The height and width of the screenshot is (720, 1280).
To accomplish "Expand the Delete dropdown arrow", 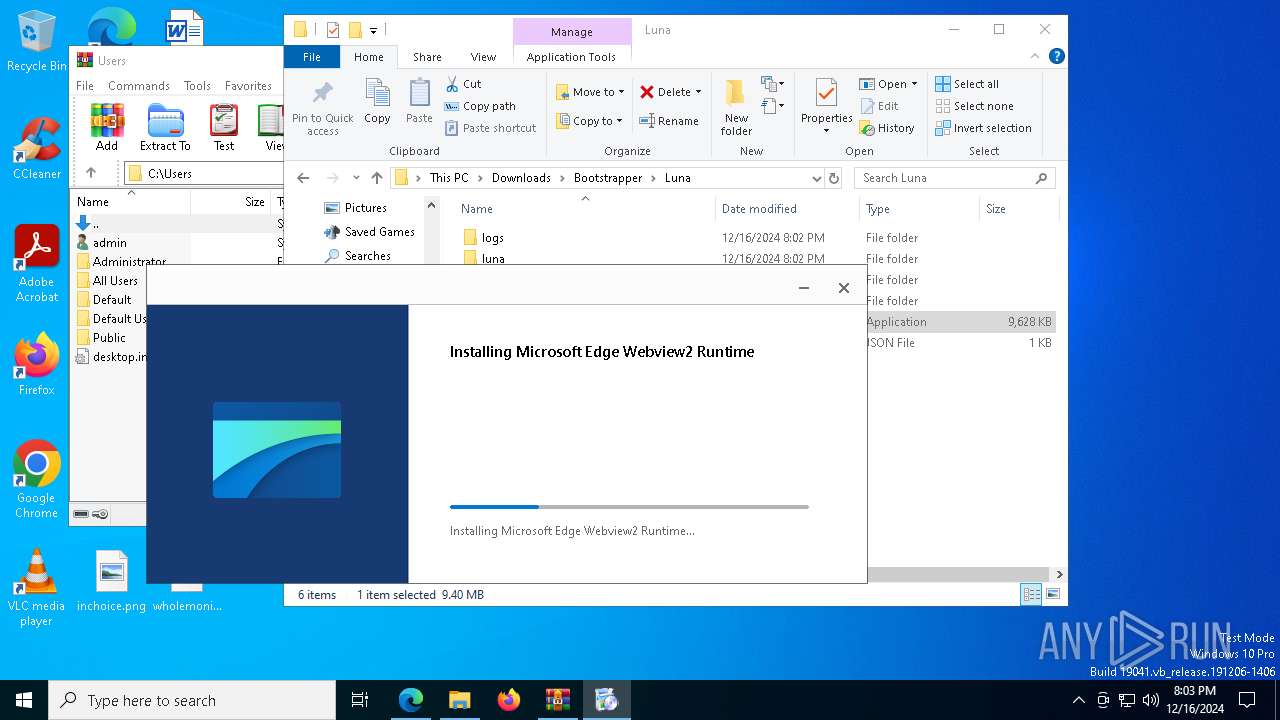I will pos(698,92).
